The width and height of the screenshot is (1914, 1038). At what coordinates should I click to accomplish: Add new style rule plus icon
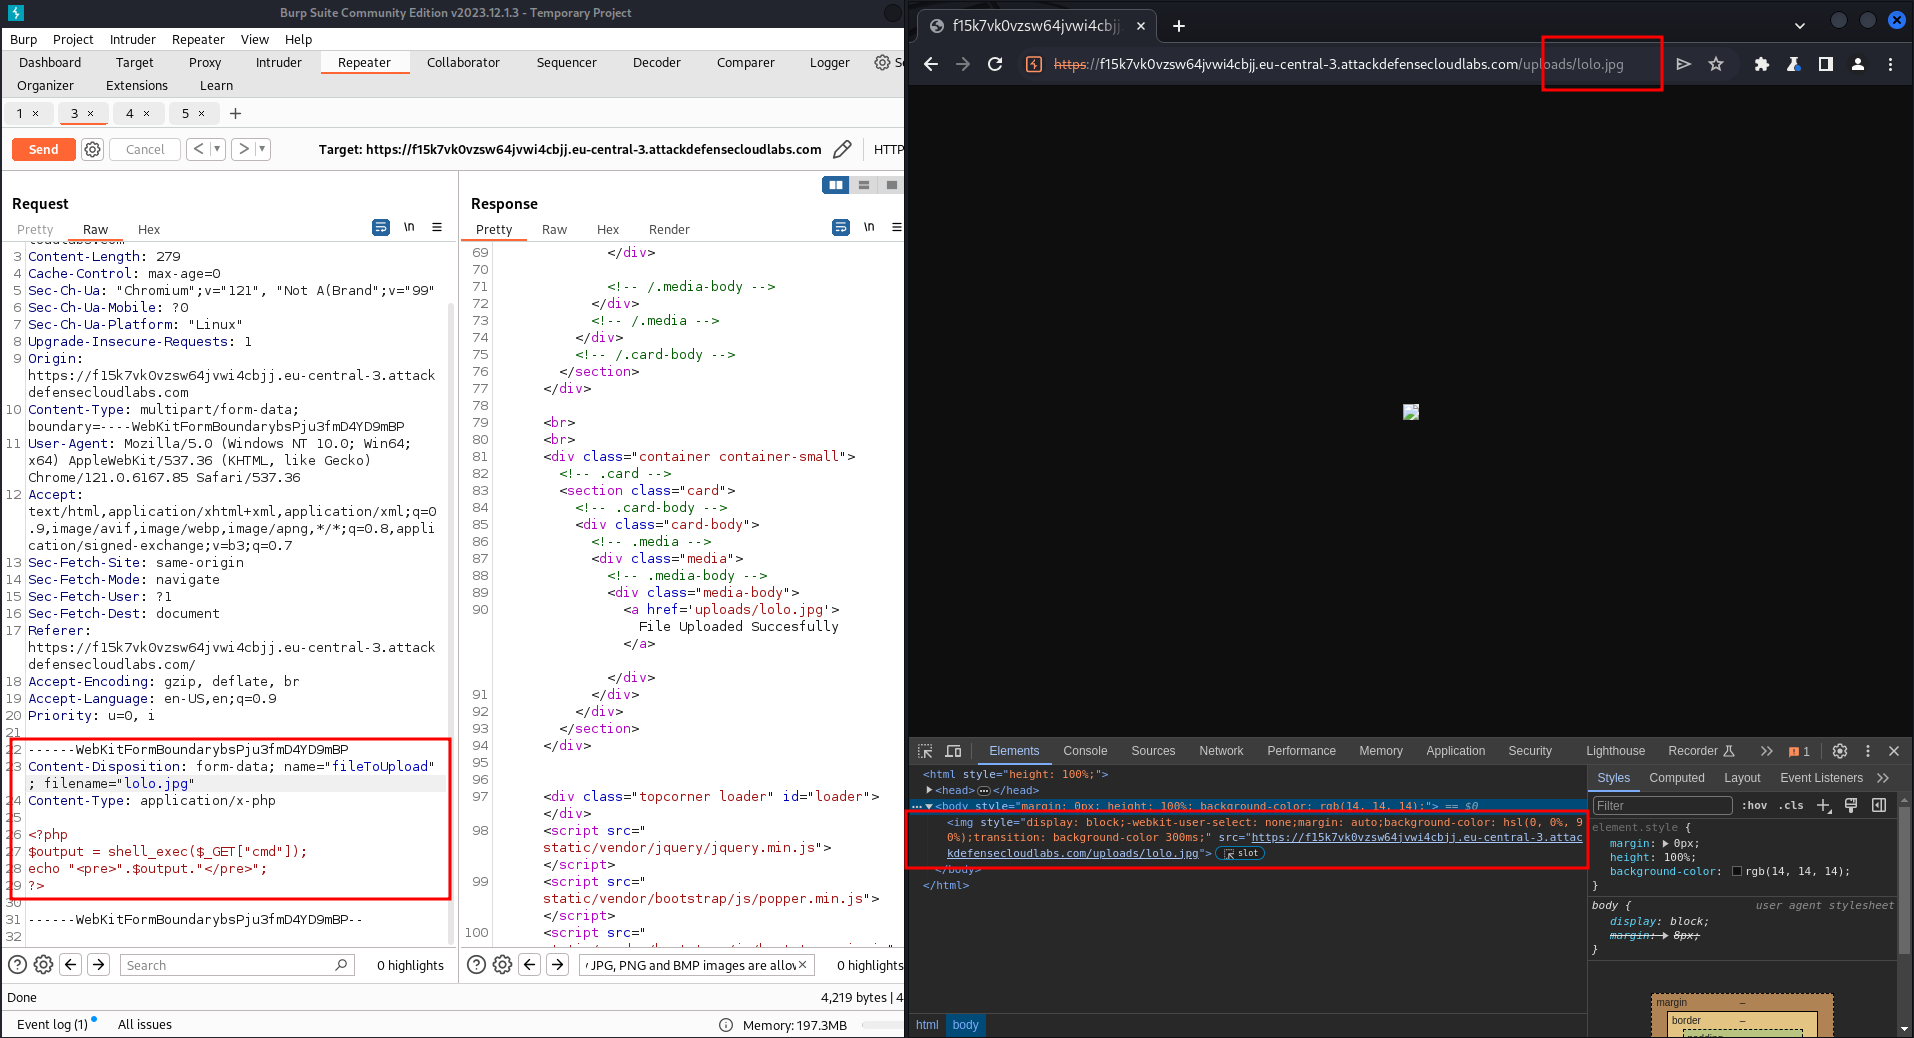1824,806
